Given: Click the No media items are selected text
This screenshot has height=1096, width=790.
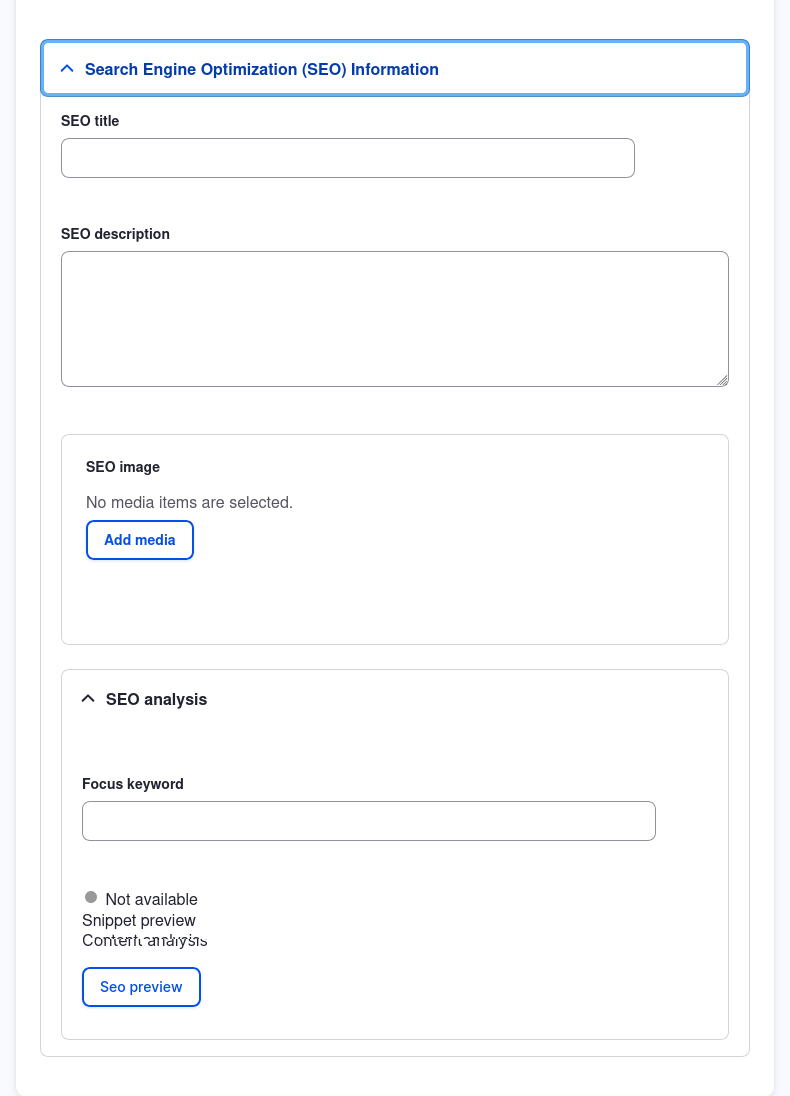Looking at the screenshot, I should pos(188,502).
